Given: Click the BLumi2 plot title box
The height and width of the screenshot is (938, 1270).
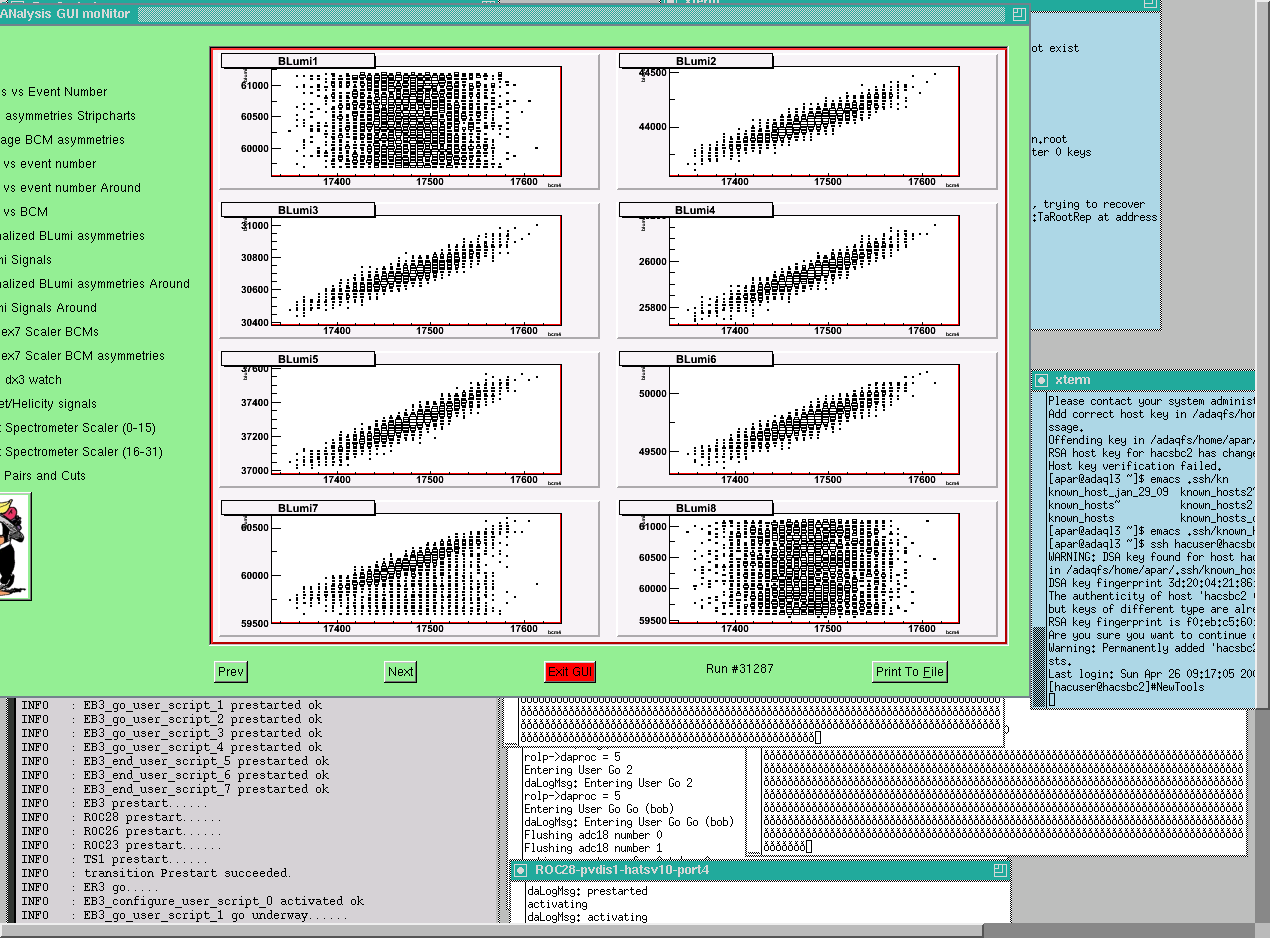Looking at the screenshot, I should pos(696,61).
